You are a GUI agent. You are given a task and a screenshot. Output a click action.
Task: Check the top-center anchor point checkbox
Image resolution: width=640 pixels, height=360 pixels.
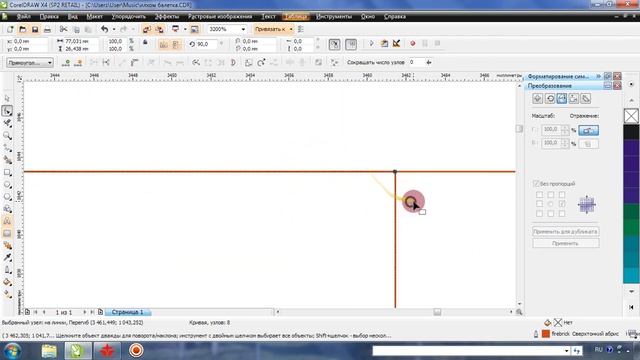[x=551, y=195]
